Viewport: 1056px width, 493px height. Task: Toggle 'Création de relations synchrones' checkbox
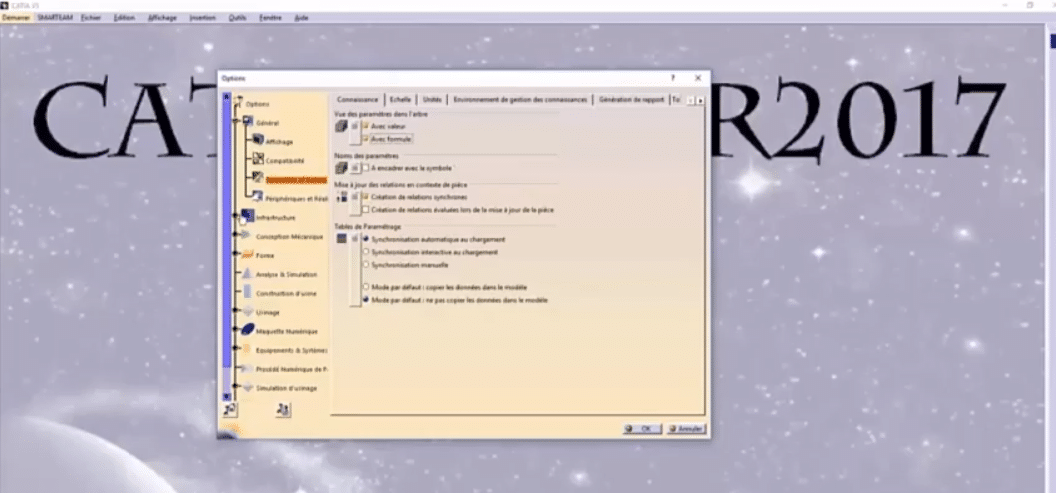(366, 197)
